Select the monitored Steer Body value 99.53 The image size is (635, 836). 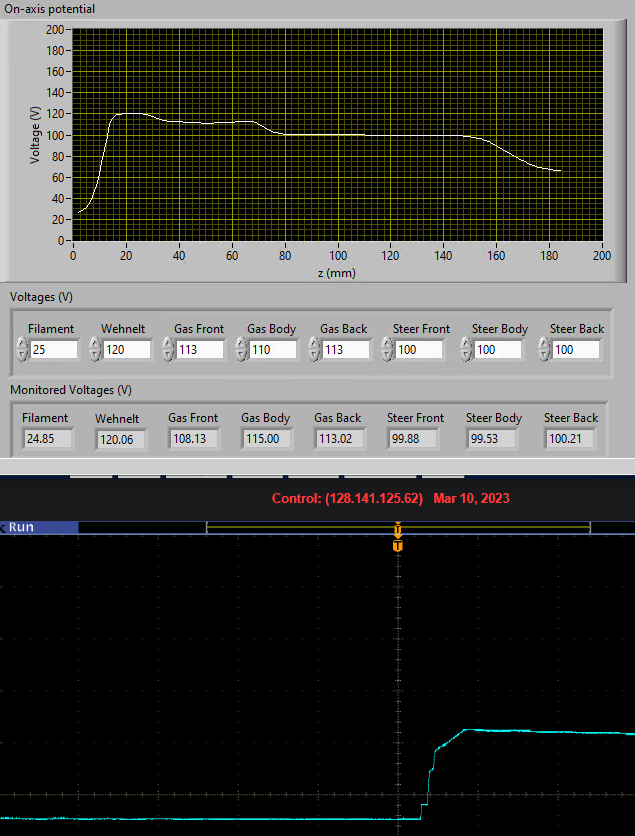pyautogui.click(x=491, y=439)
